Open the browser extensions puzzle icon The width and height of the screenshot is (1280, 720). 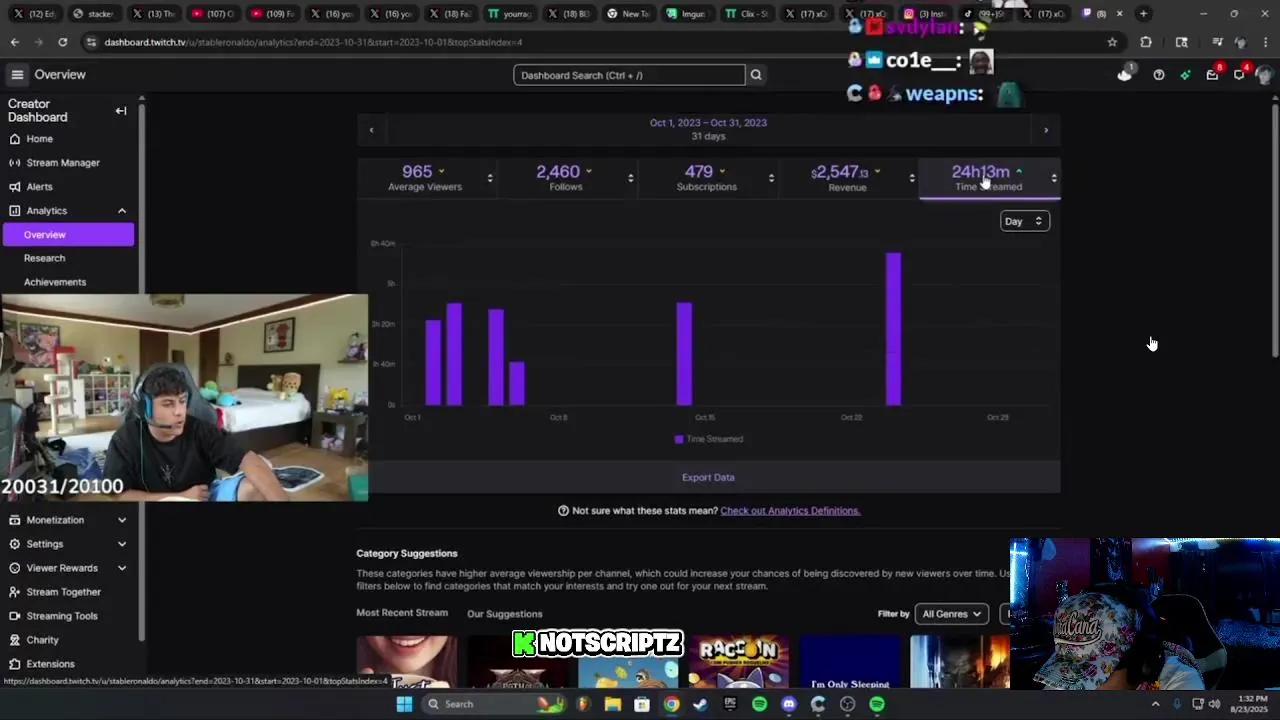tap(1146, 42)
